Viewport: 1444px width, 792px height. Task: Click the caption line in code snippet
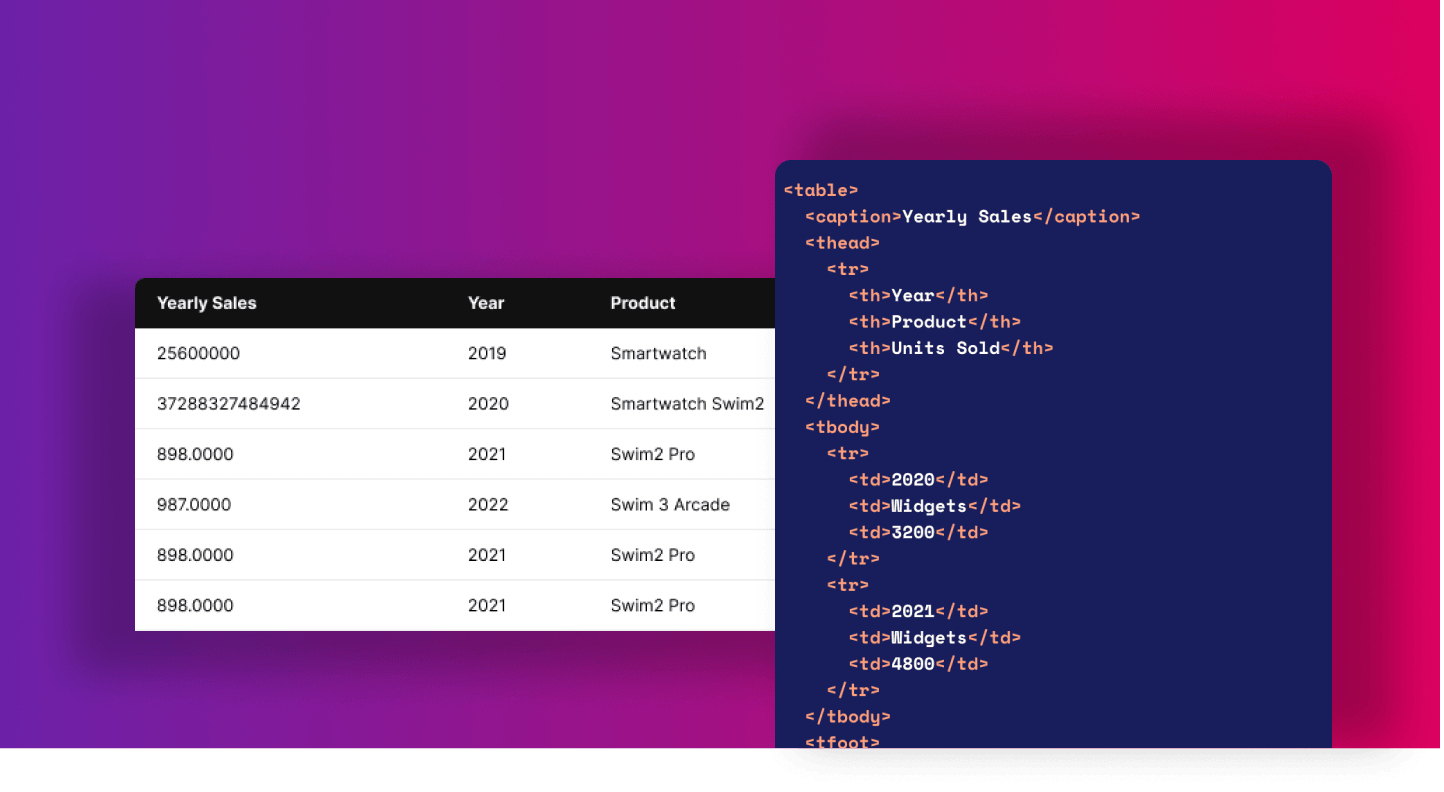click(x=972, y=217)
